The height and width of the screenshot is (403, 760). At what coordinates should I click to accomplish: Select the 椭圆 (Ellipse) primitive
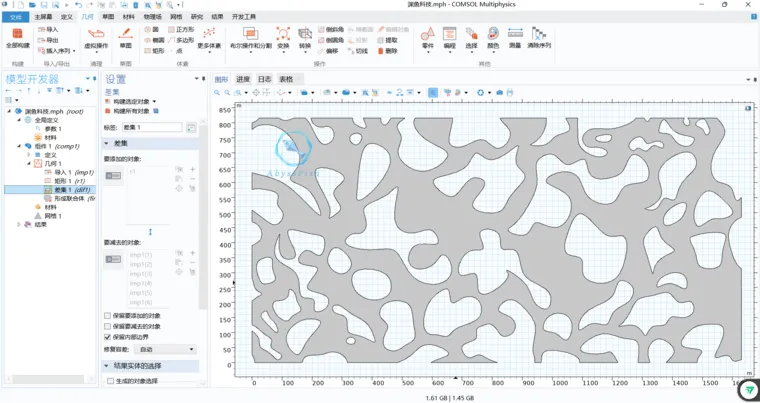coord(154,40)
